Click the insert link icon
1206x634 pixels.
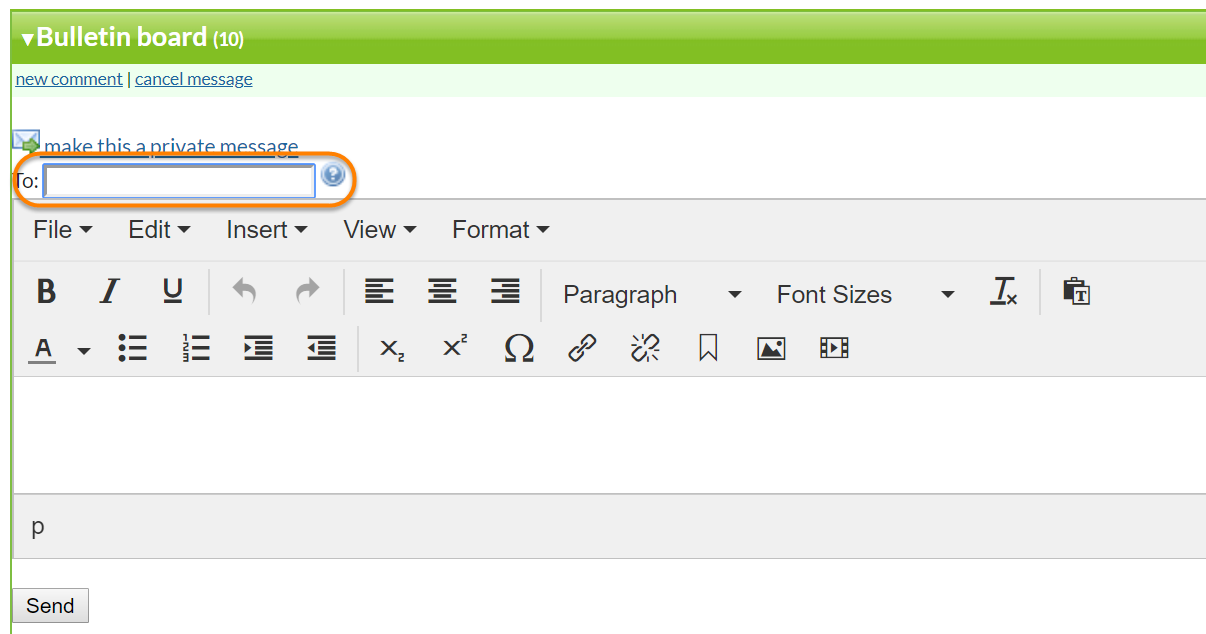pyautogui.click(x=582, y=348)
